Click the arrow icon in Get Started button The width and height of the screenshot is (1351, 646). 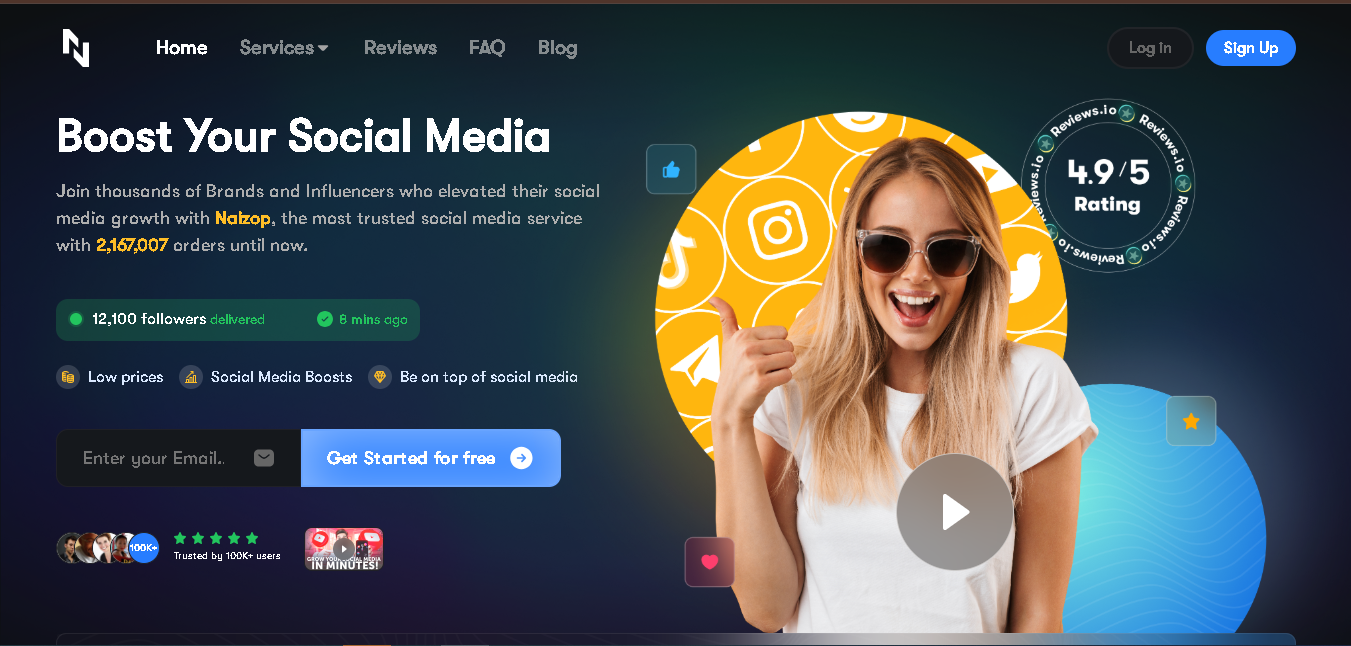coord(521,458)
